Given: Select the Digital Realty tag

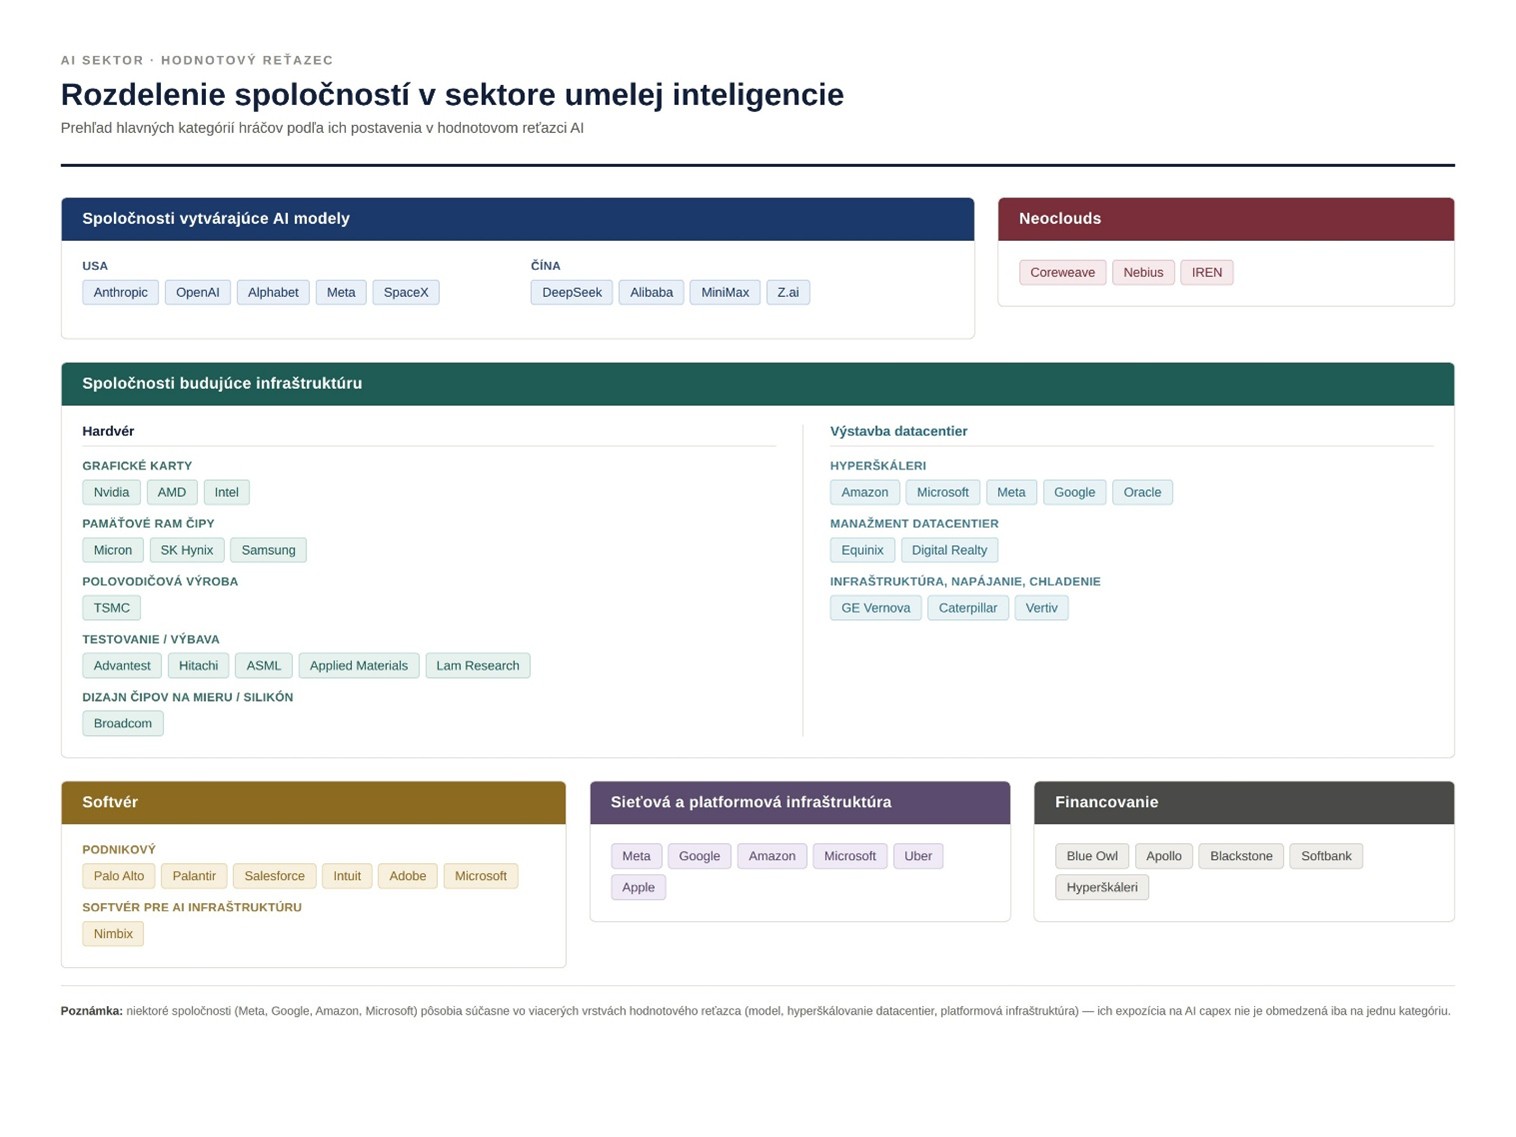Looking at the screenshot, I should click(950, 550).
